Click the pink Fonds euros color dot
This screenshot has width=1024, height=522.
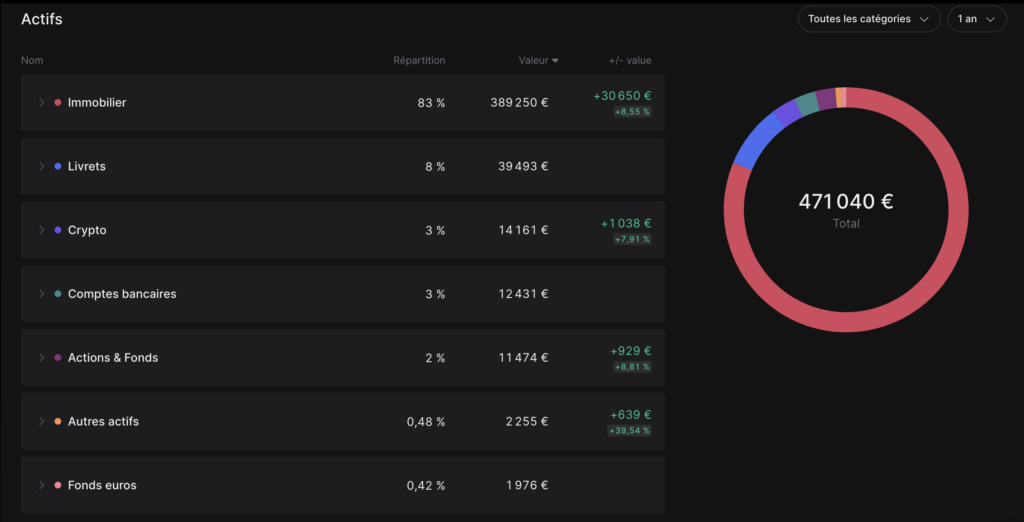pyautogui.click(x=57, y=485)
